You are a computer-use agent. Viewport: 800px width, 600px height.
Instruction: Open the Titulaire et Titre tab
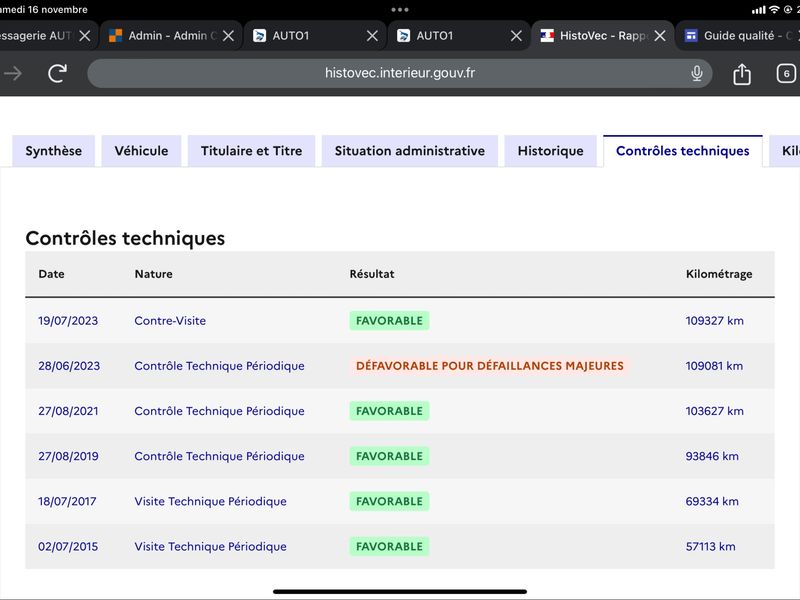tap(252, 151)
